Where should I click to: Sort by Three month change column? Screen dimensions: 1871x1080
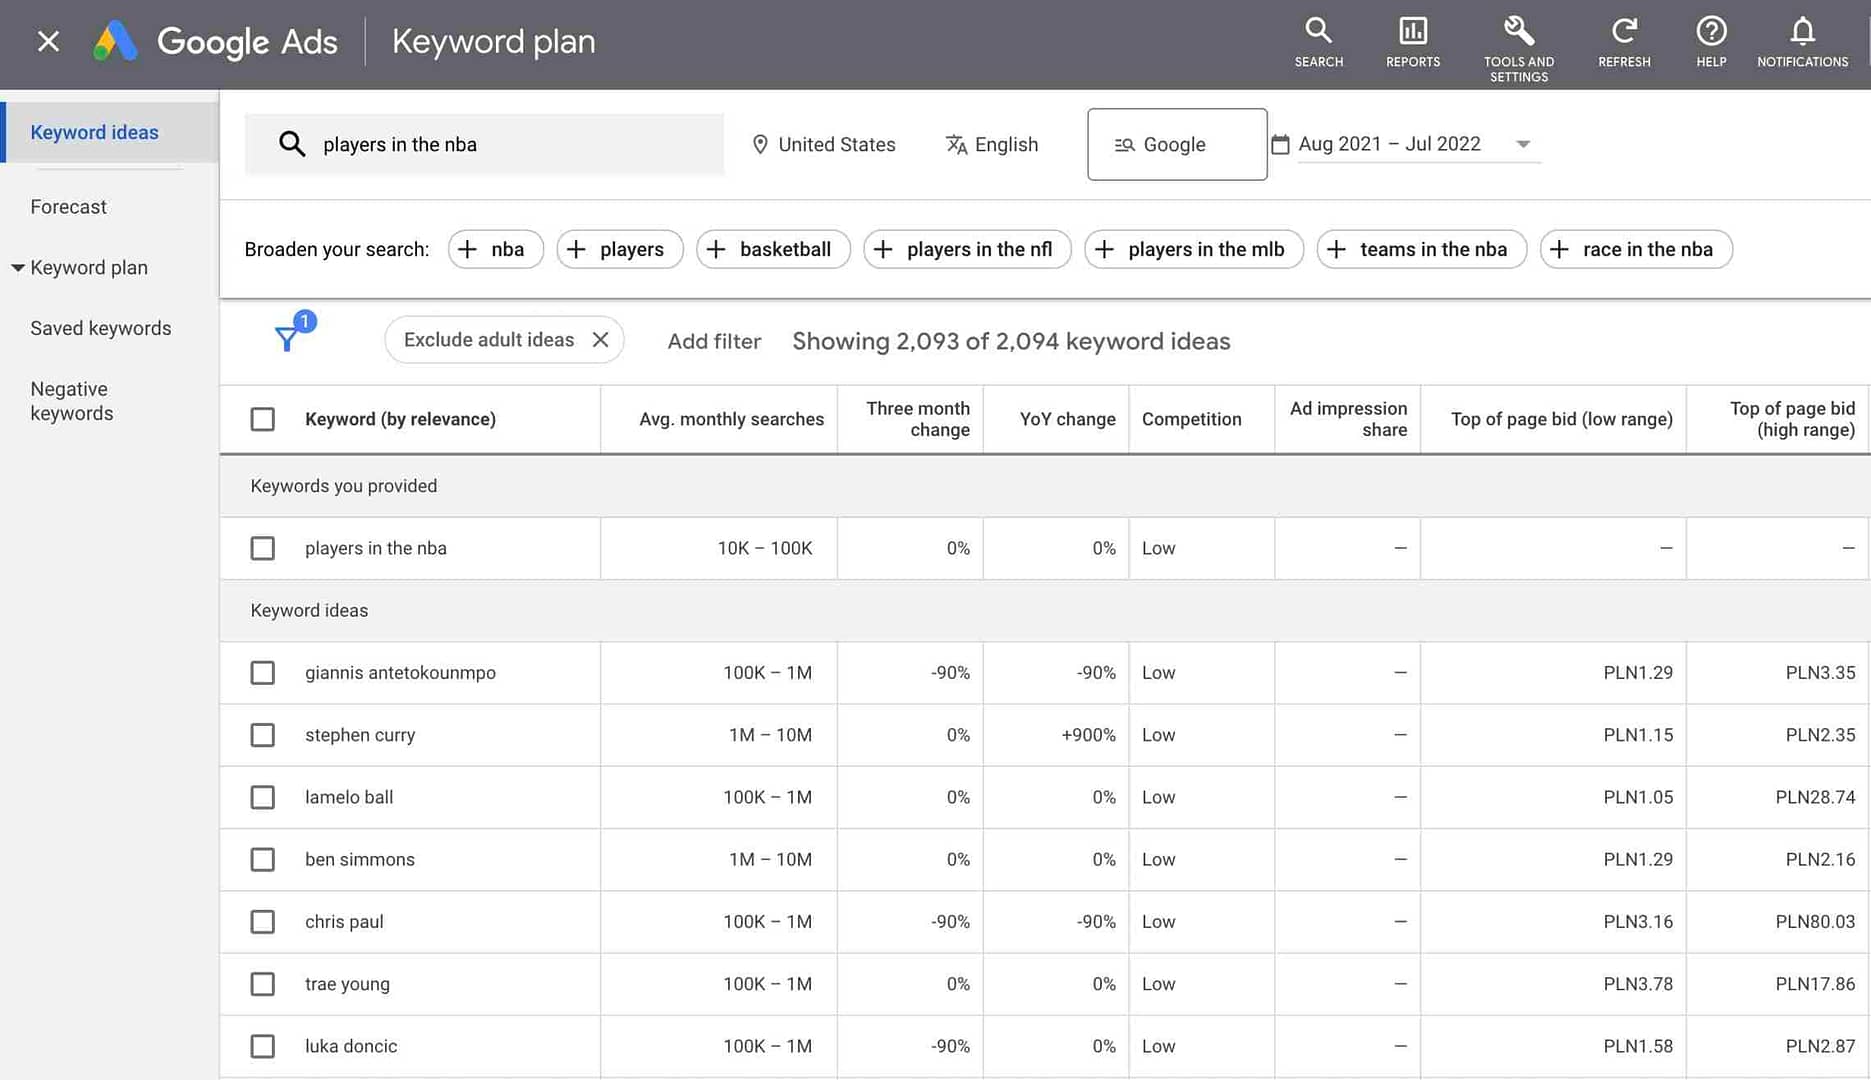918,419
